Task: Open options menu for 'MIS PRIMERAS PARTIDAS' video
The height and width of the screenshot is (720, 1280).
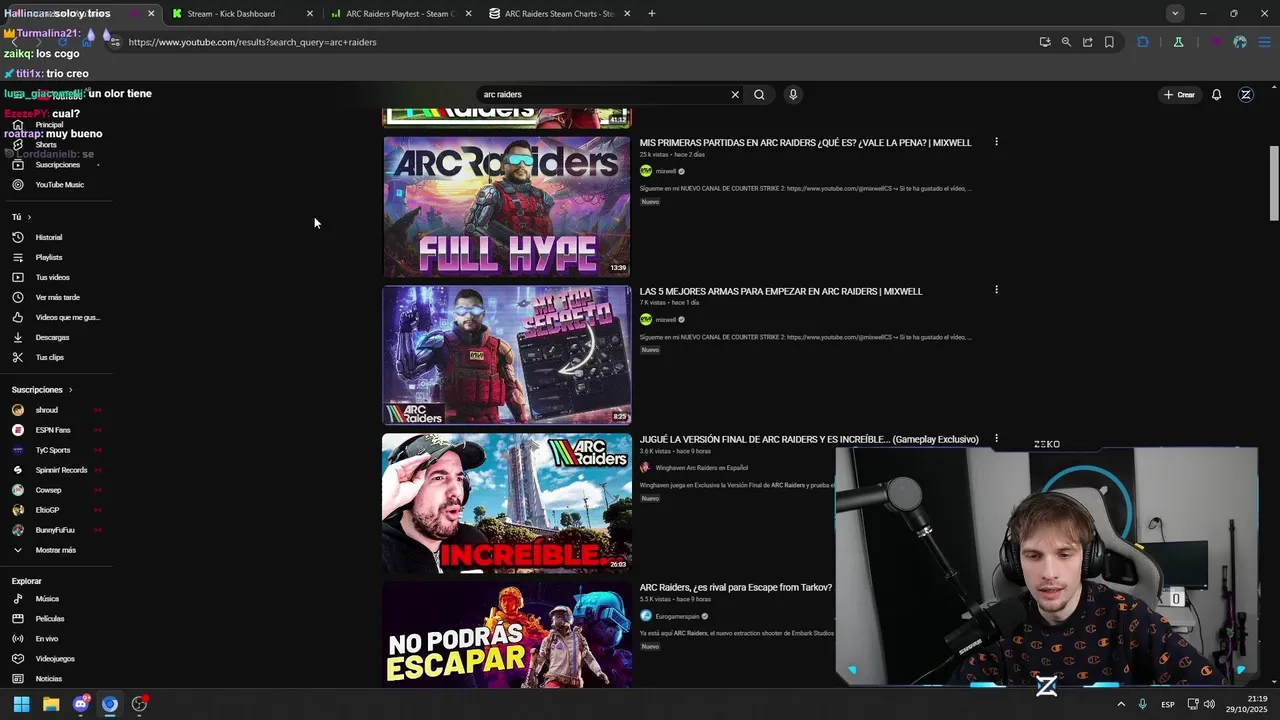Action: tap(996, 142)
